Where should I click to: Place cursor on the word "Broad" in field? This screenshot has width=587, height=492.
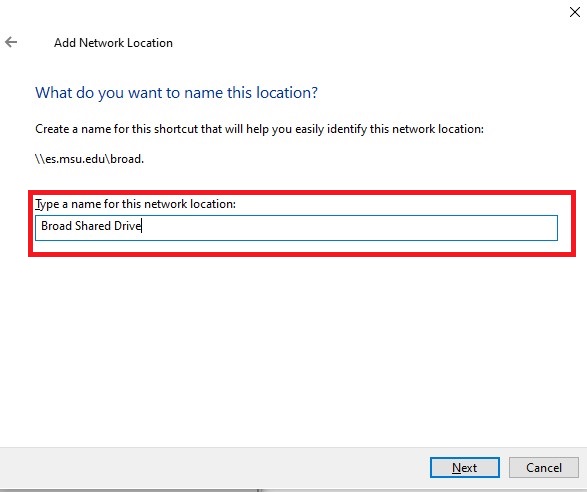coord(56,226)
